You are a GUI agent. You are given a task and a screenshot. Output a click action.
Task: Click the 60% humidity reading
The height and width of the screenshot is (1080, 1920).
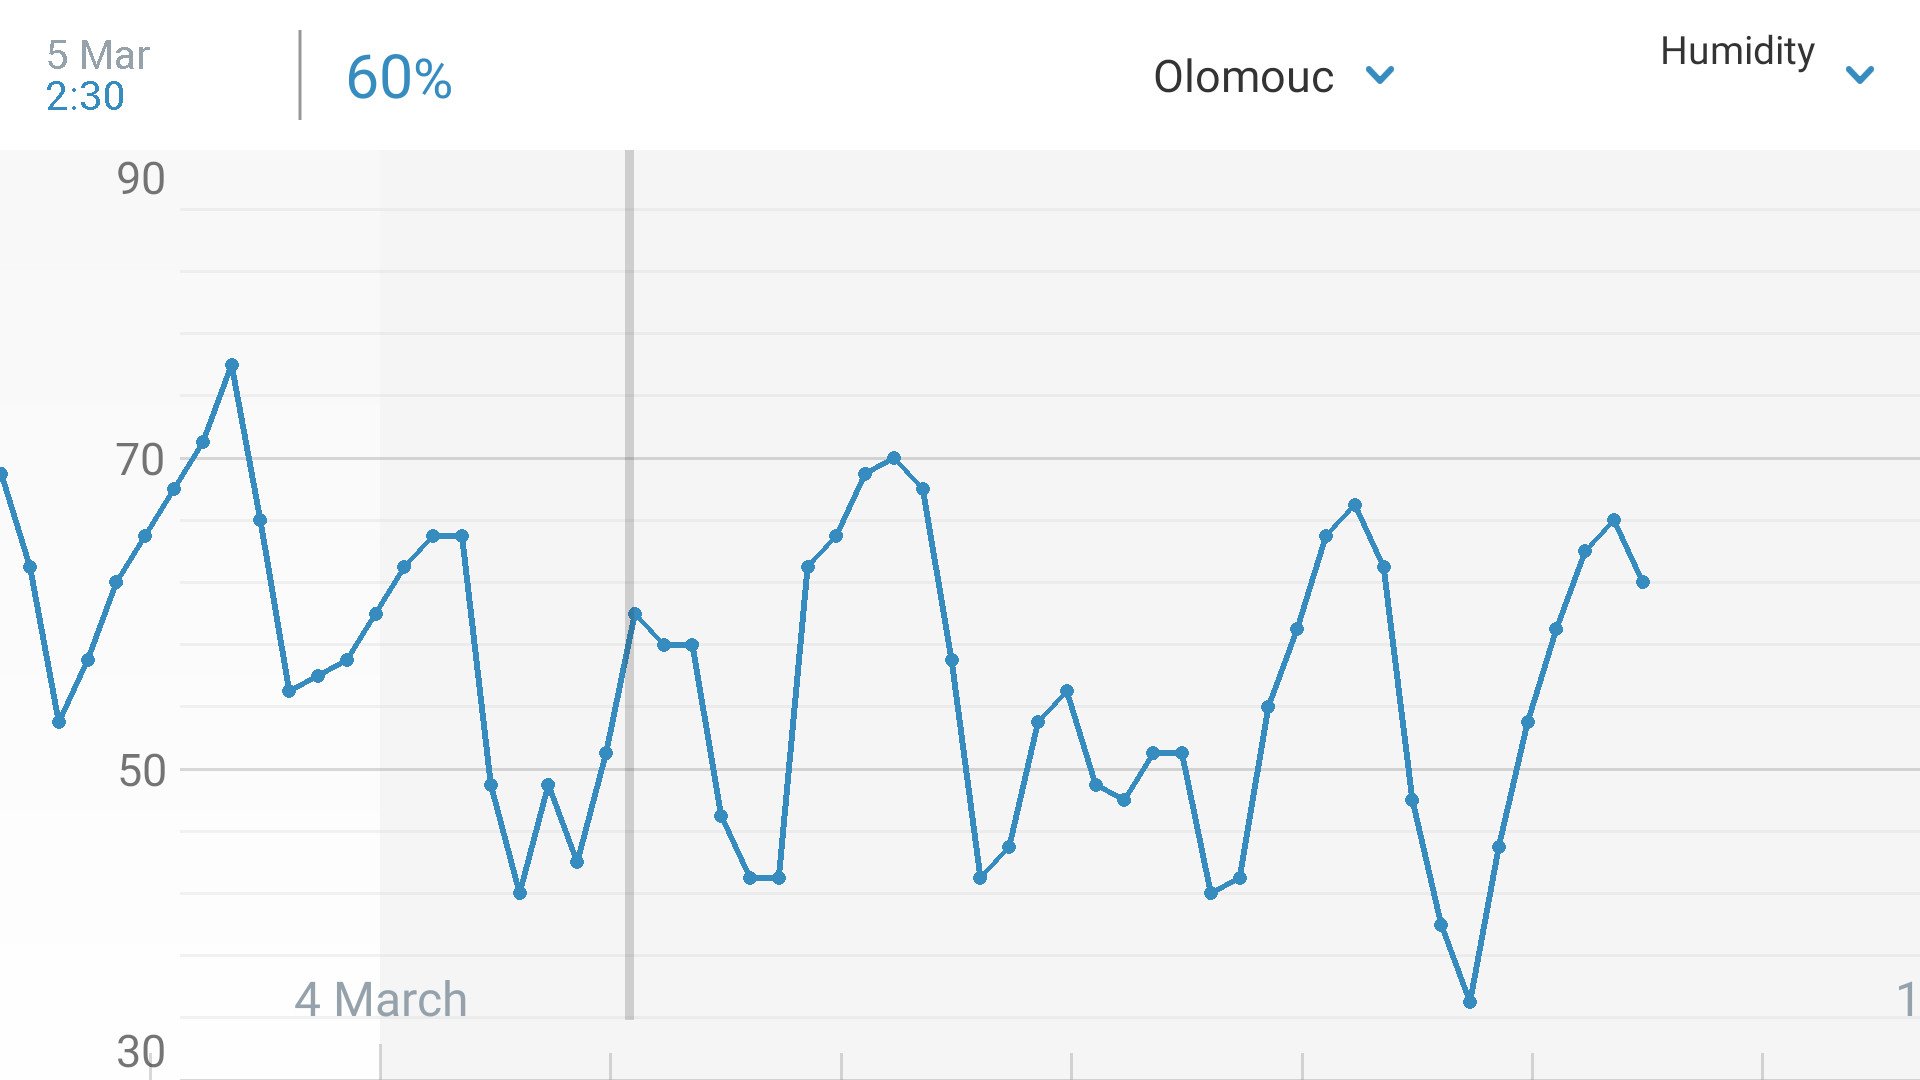tap(399, 78)
